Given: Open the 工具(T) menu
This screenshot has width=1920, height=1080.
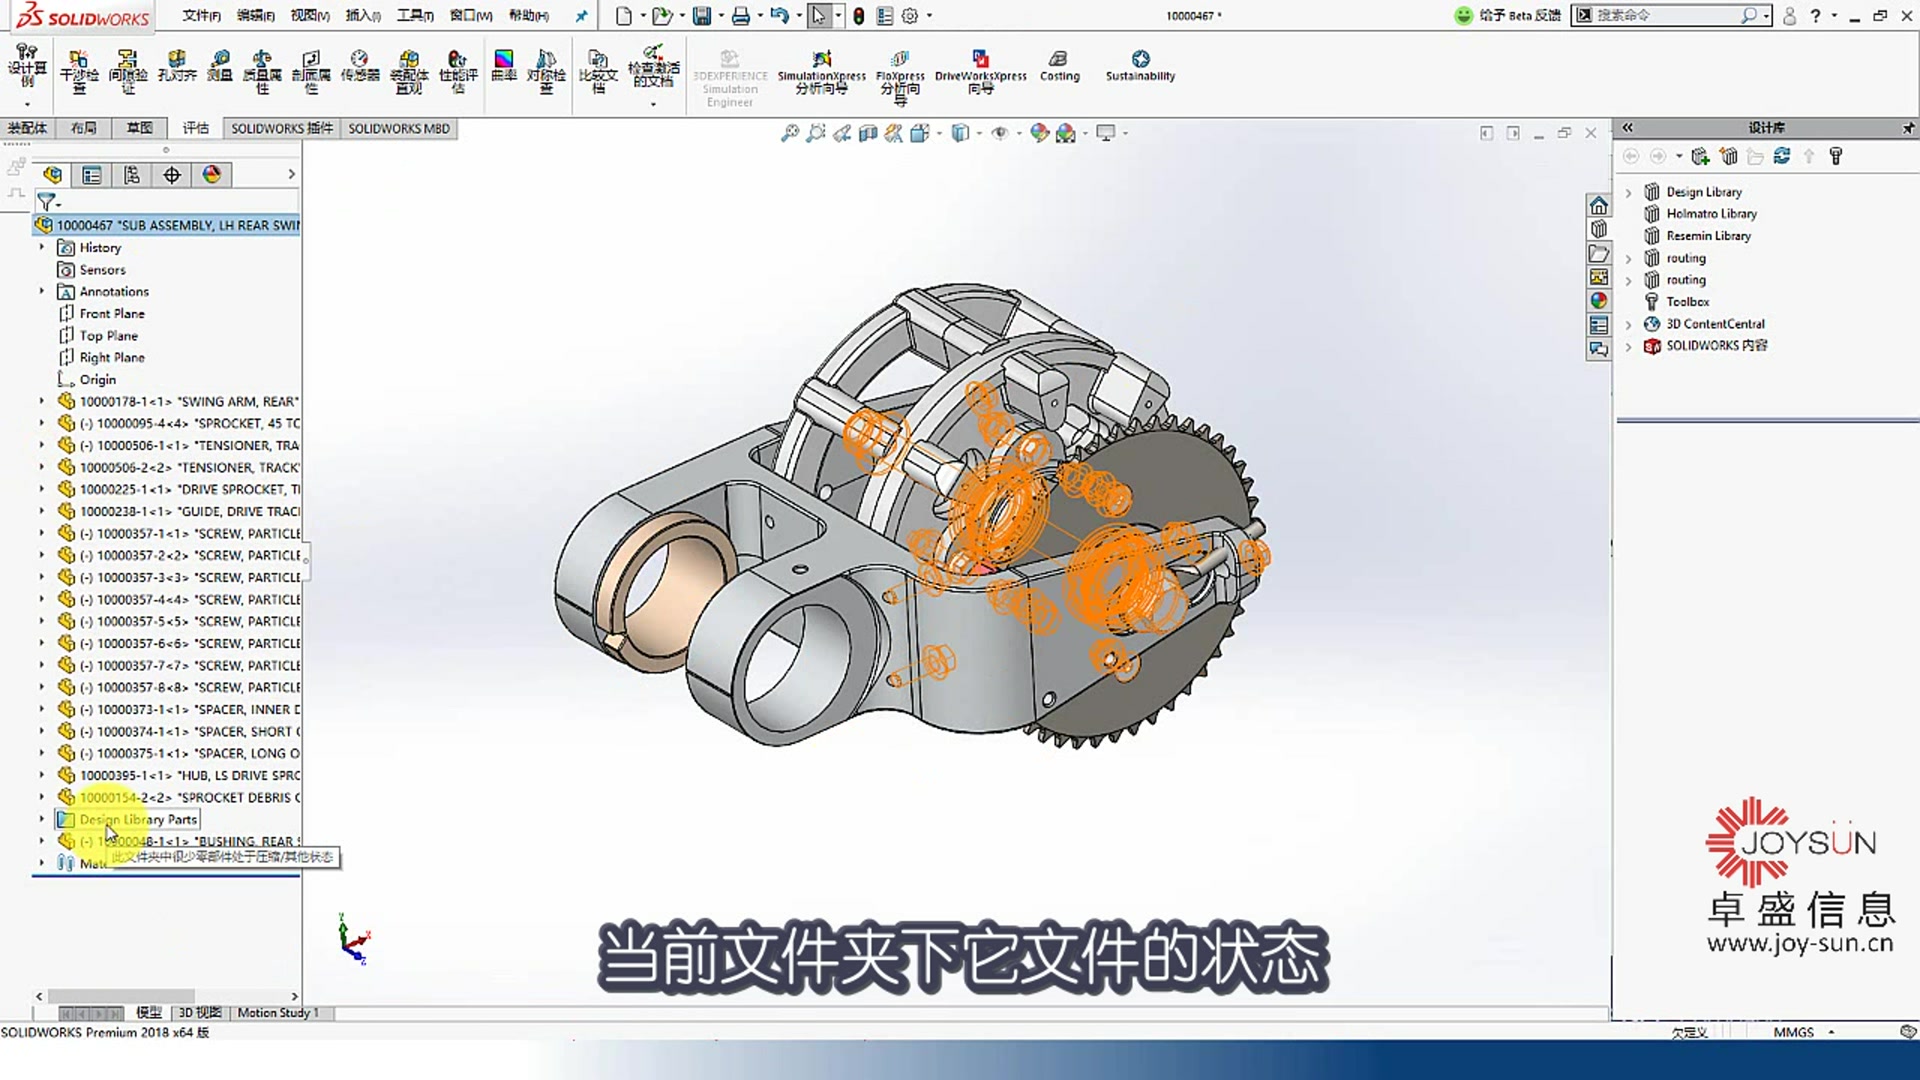Looking at the screenshot, I should [415, 15].
